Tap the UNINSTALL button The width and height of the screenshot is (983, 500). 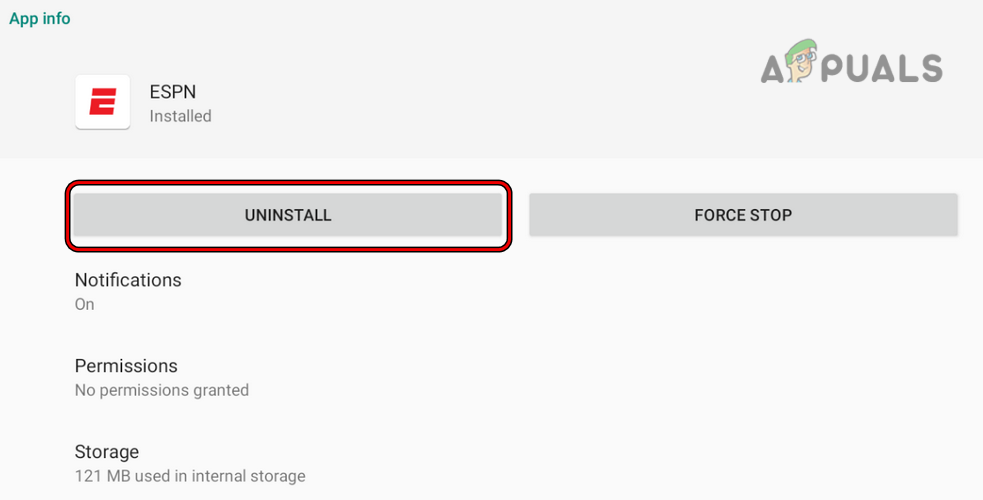tap(288, 215)
